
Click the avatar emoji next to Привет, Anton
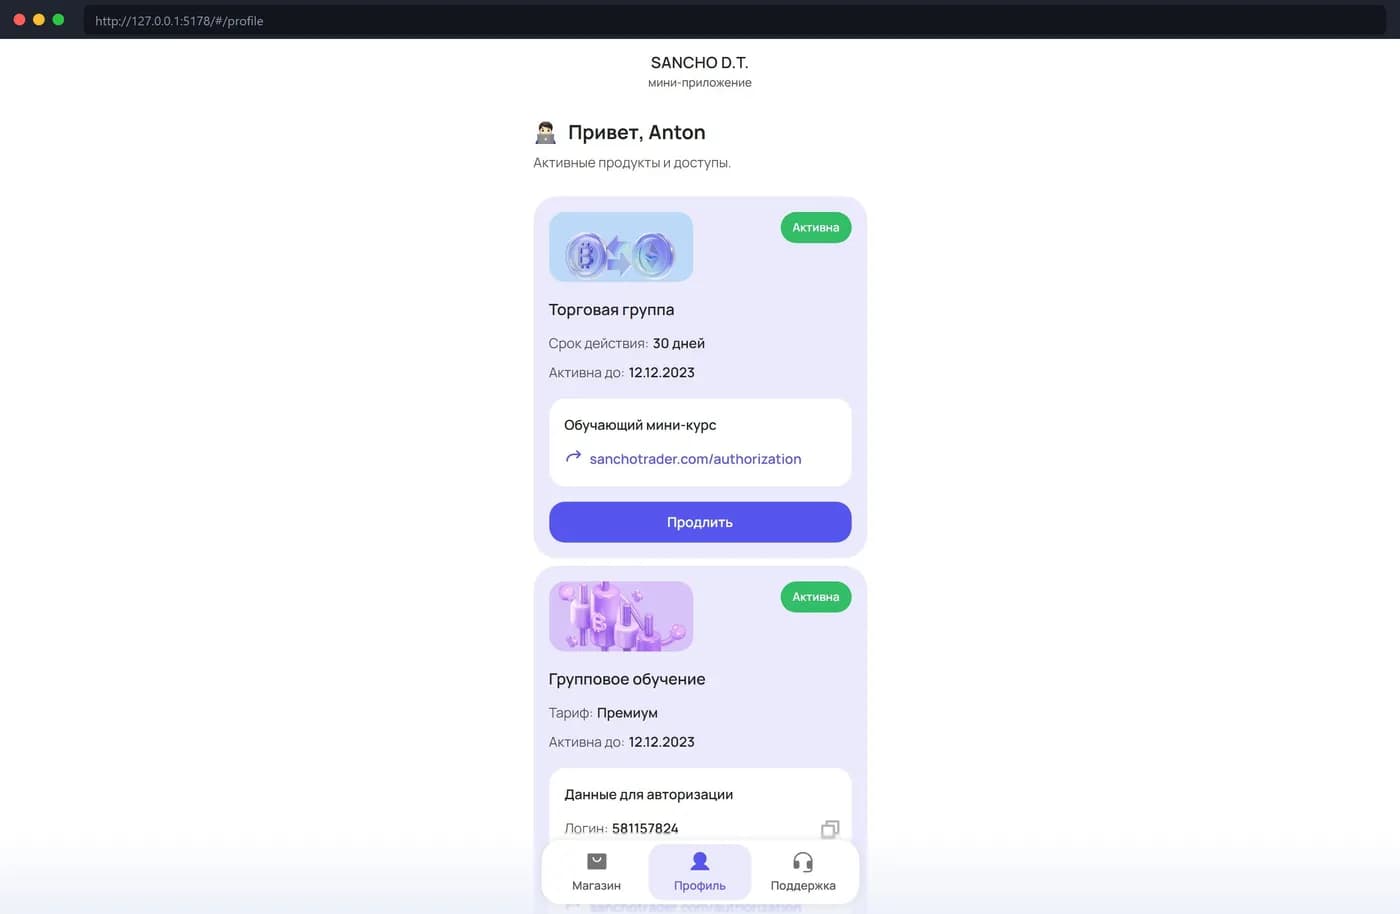click(x=545, y=133)
